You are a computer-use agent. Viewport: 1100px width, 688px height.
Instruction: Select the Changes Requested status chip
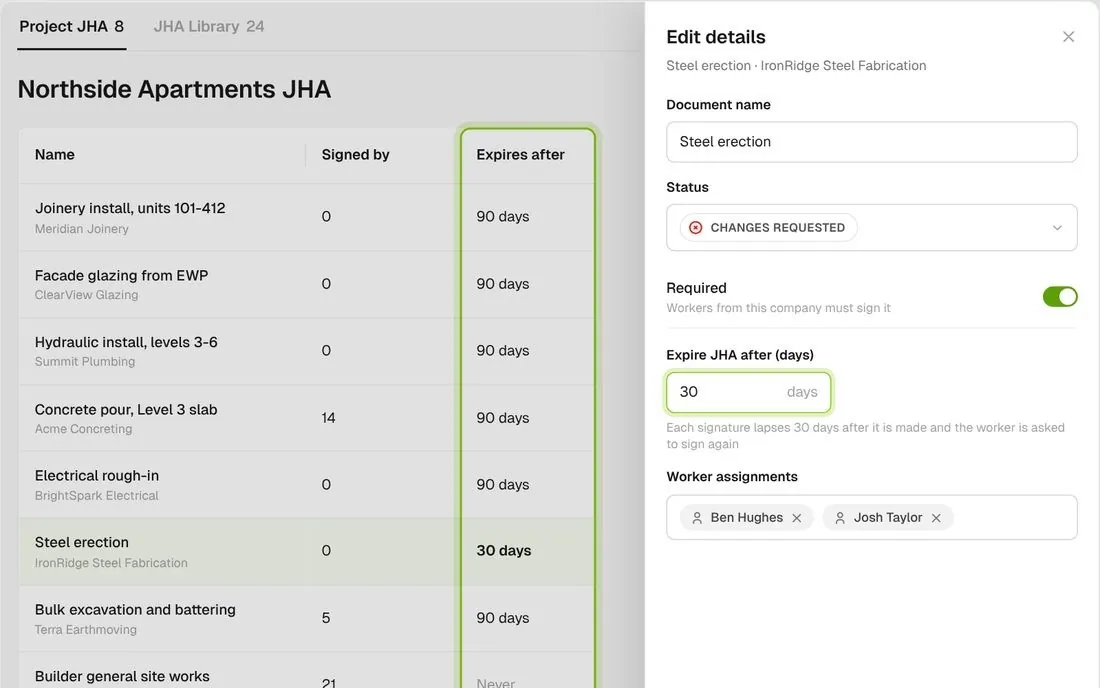tap(769, 227)
